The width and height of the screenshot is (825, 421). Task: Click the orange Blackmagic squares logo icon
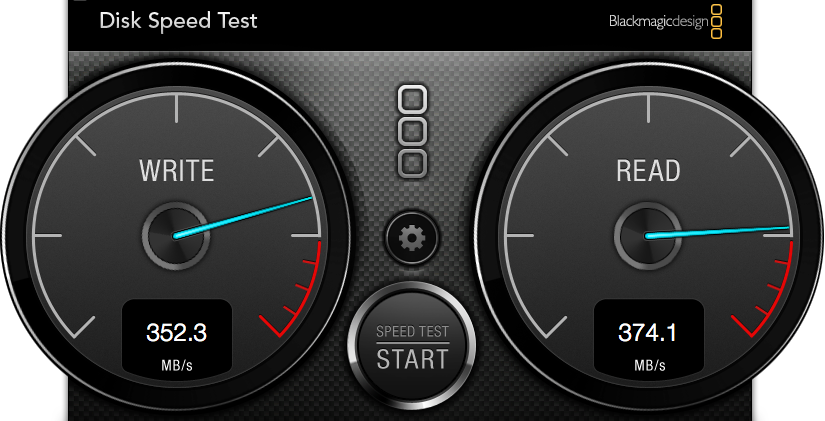pyautogui.click(x=716, y=22)
